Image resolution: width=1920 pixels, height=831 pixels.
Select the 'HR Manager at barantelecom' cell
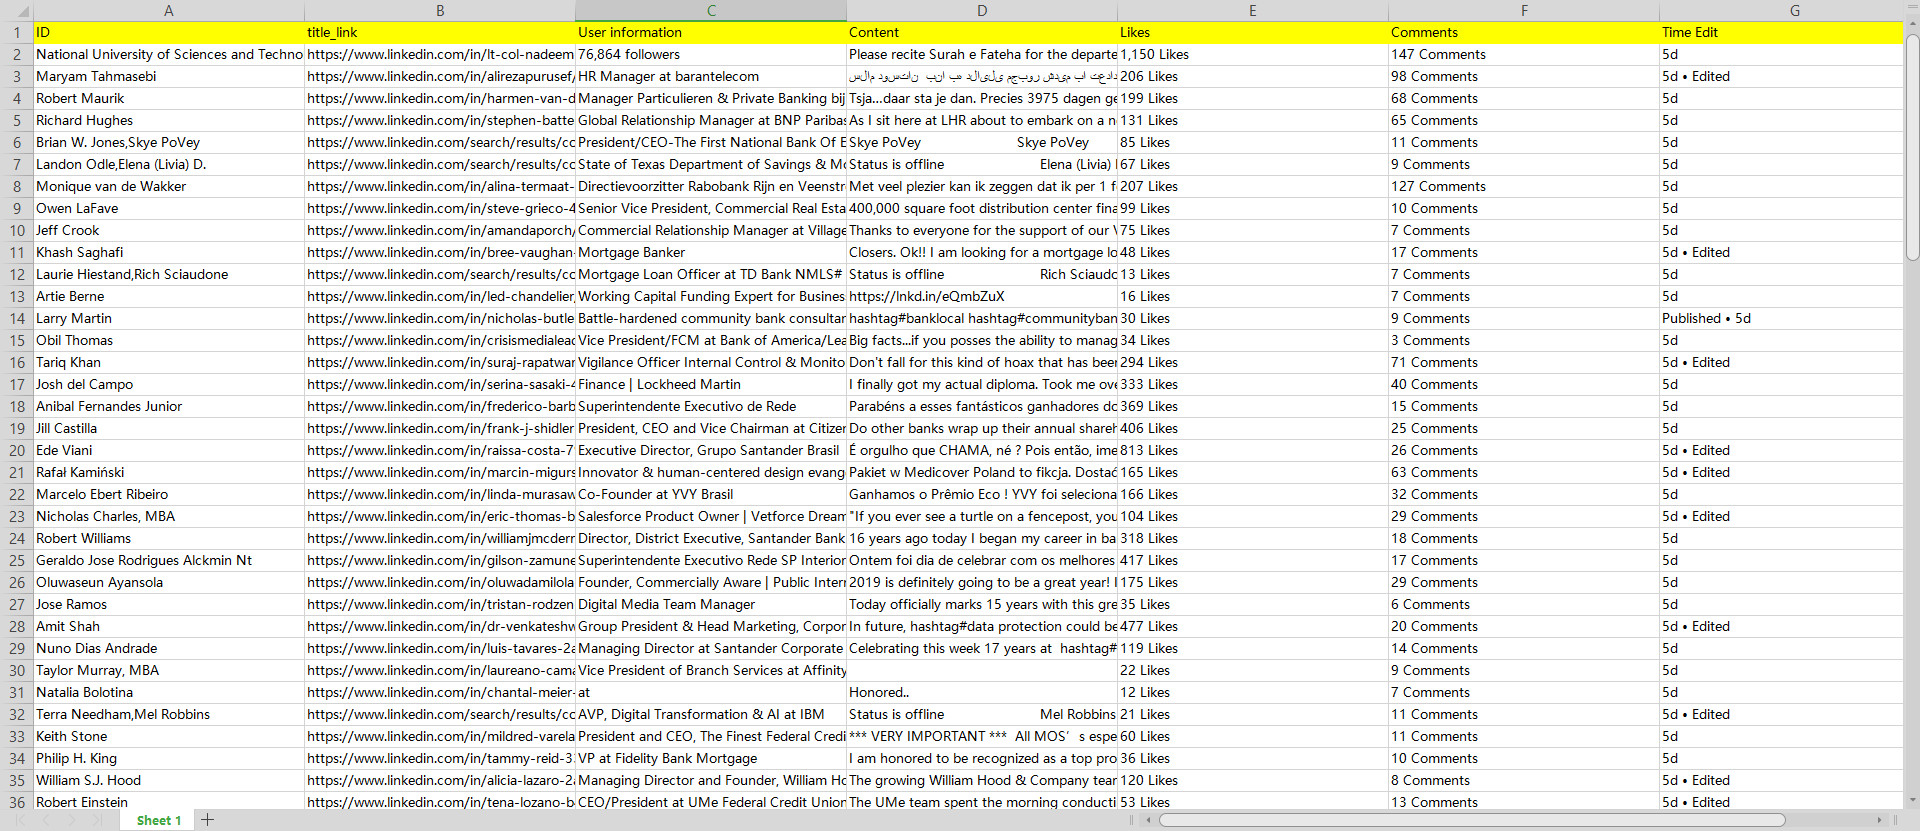tap(711, 76)
